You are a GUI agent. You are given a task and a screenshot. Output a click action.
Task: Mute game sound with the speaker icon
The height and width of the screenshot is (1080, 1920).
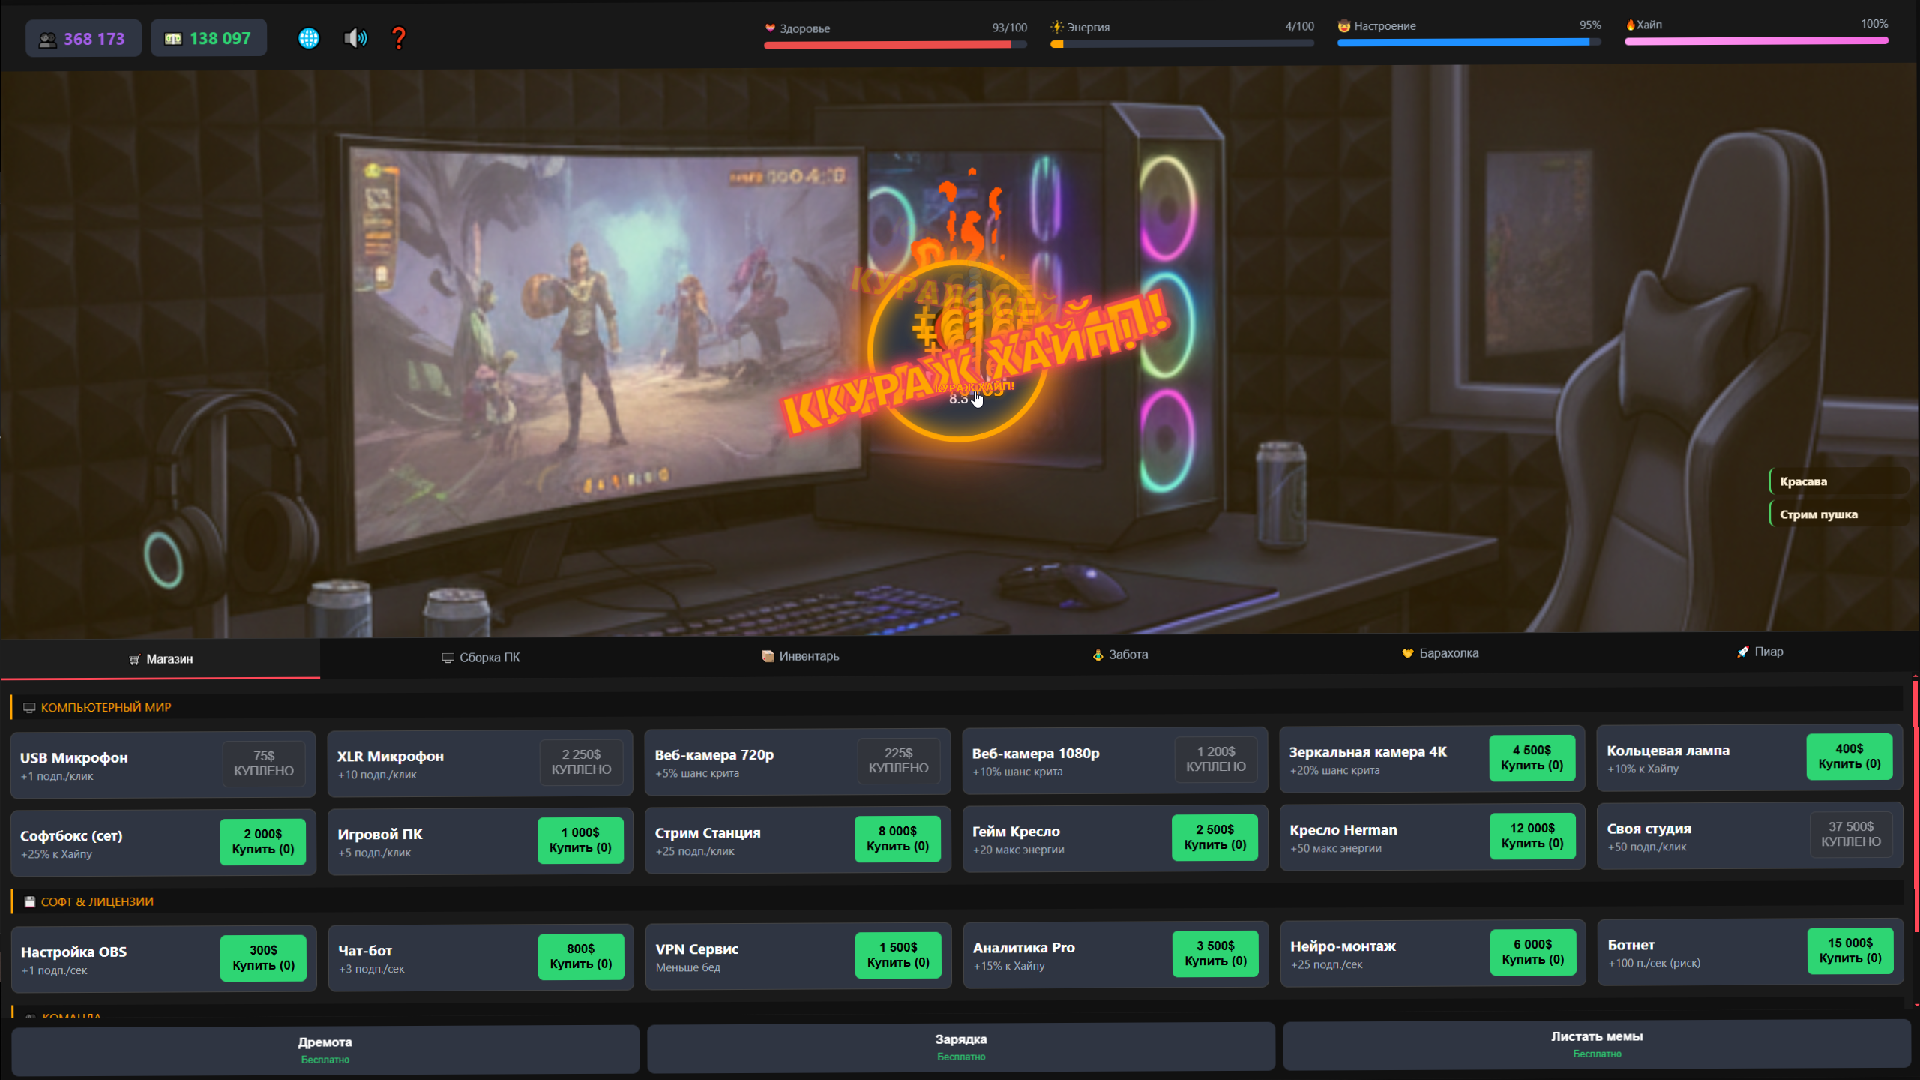(x=354, y=38)
